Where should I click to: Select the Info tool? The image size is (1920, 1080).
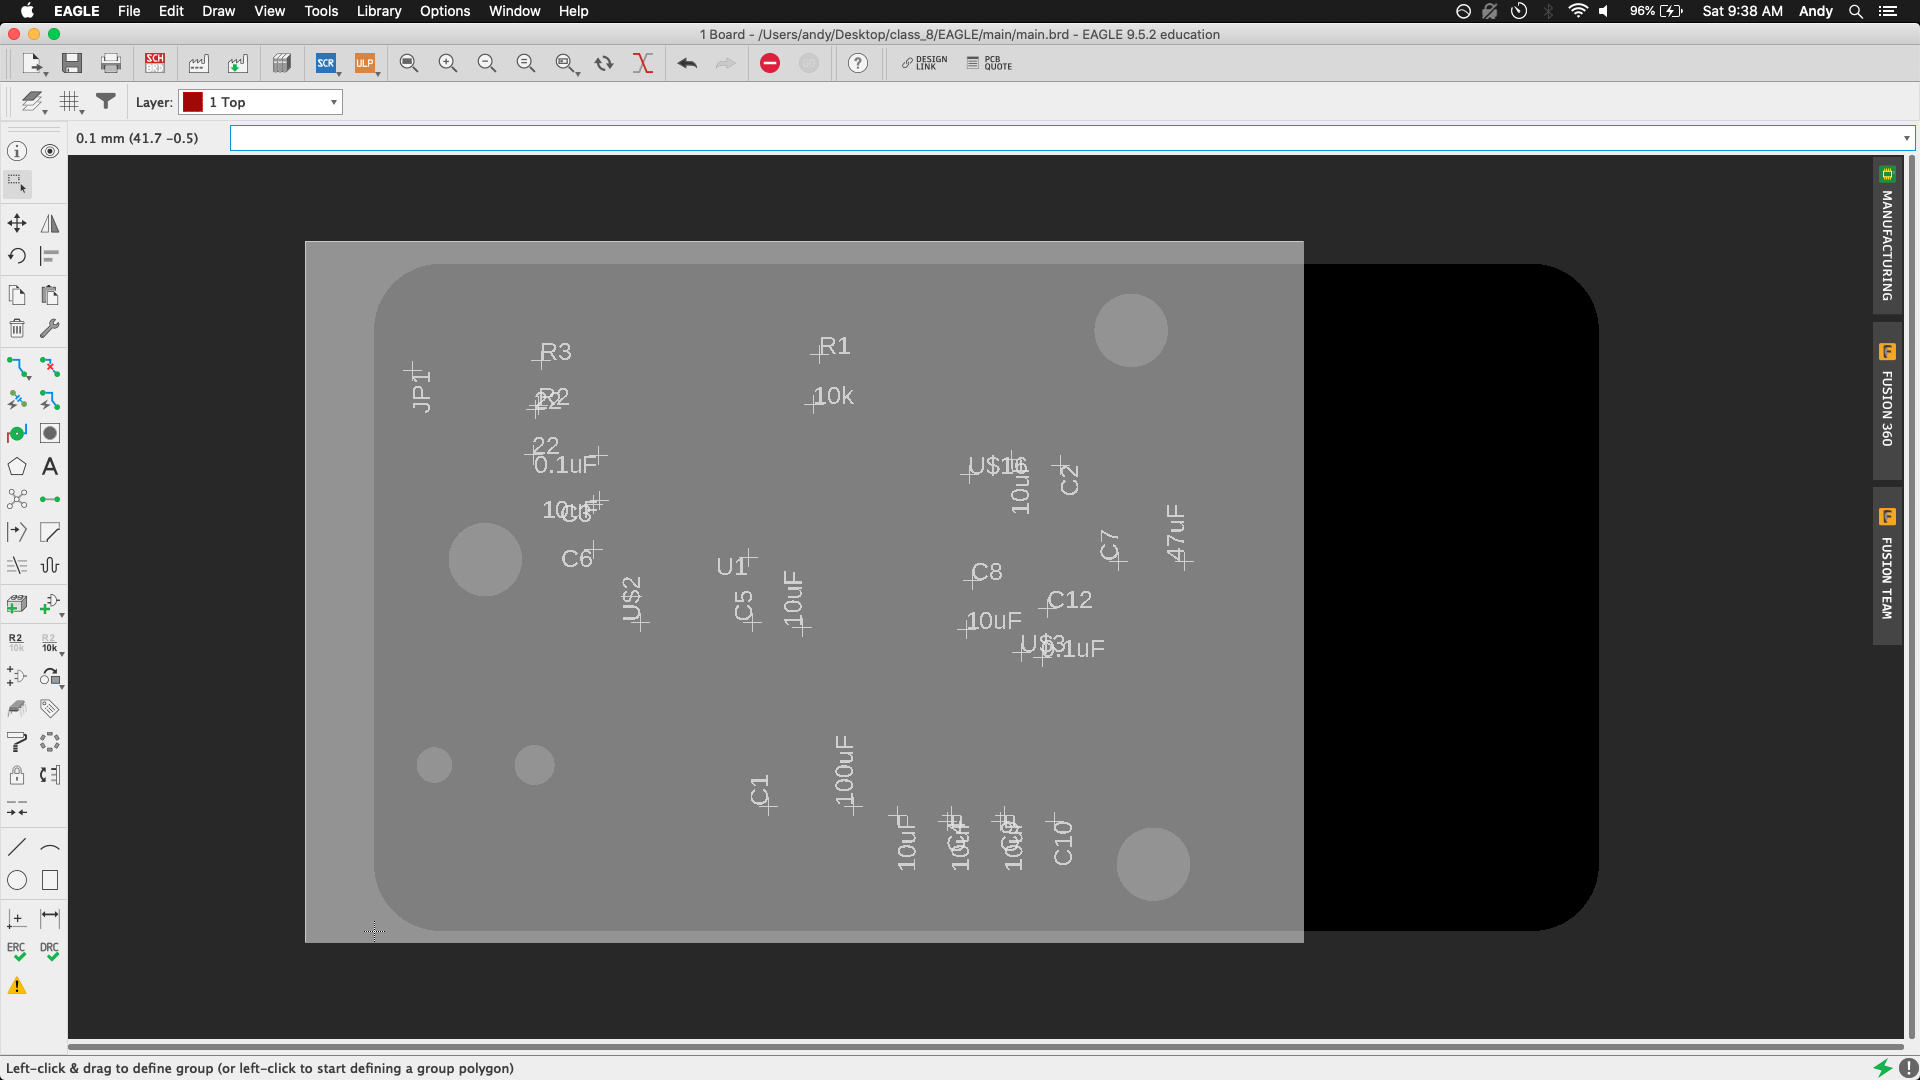(x=17, y=151)
